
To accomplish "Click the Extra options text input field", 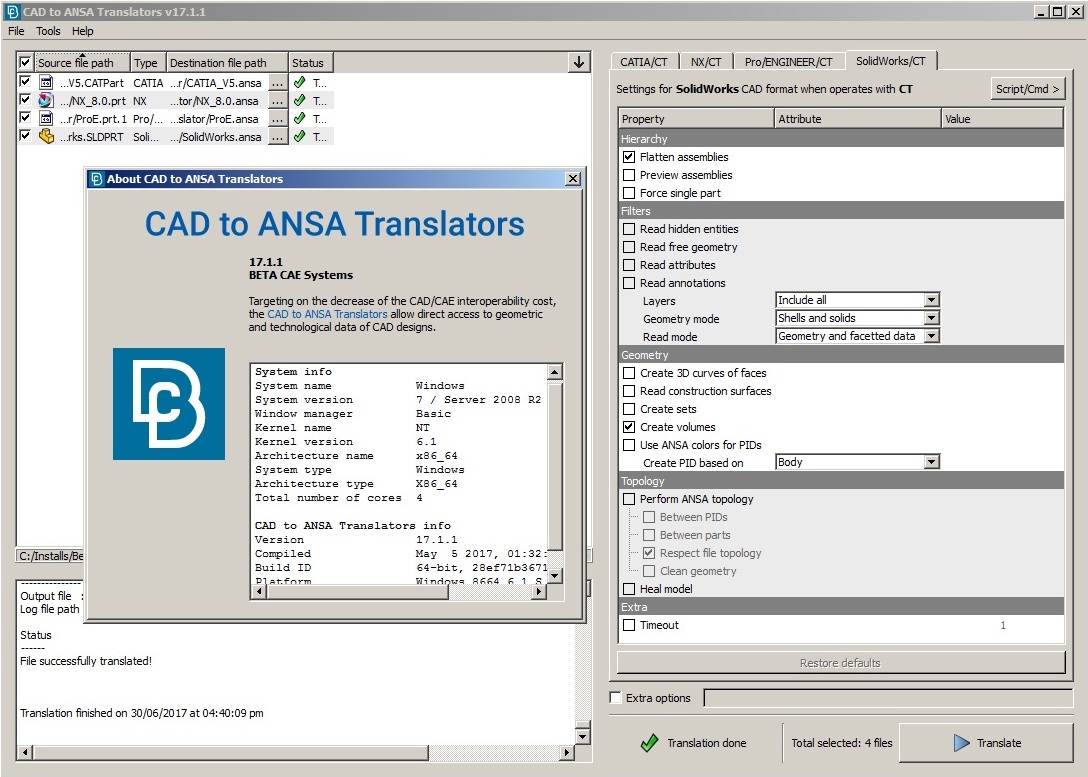I will 888,698.
